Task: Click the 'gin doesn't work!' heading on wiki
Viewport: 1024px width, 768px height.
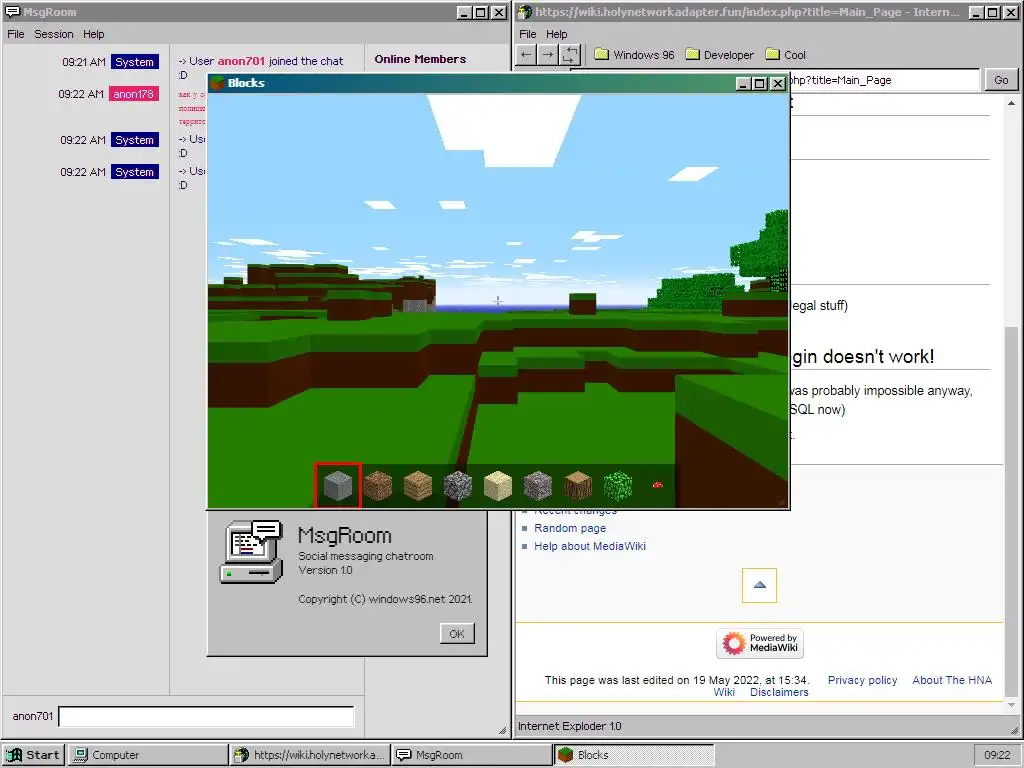Action: click(863, 357)
